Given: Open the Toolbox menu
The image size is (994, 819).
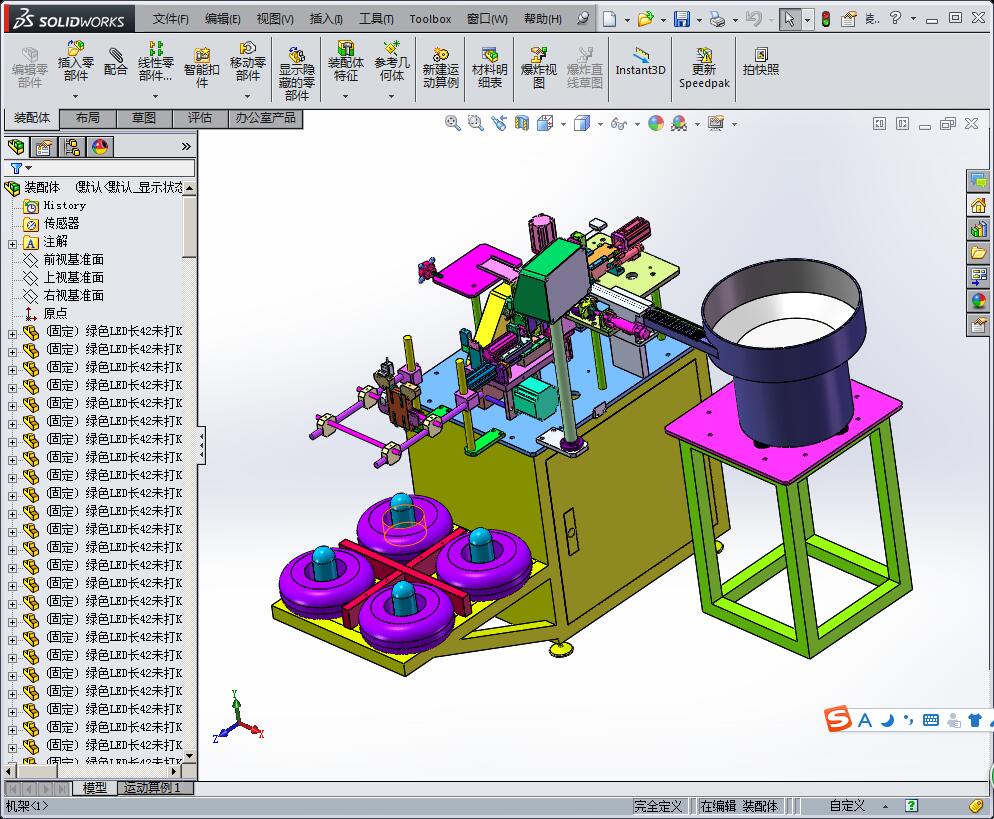Looking at the screenshot, I should 430,19.
